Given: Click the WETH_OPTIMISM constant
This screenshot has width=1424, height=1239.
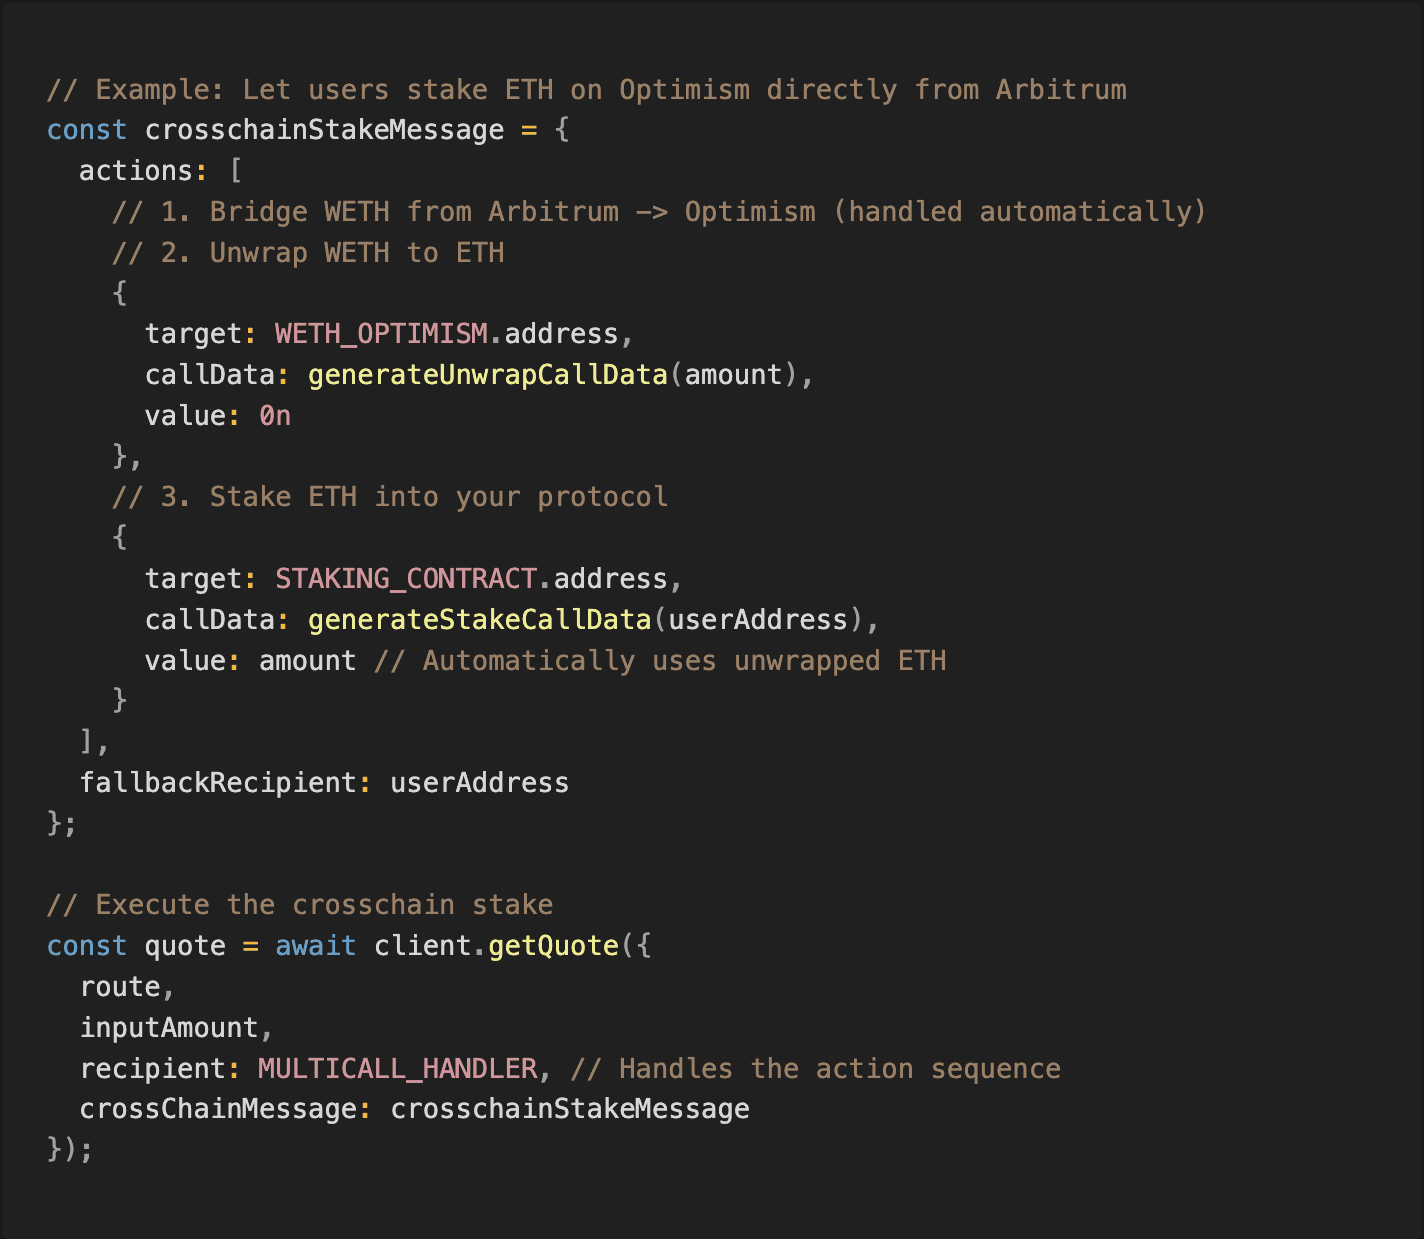Looking at the screenshot, I should point(381,334).
